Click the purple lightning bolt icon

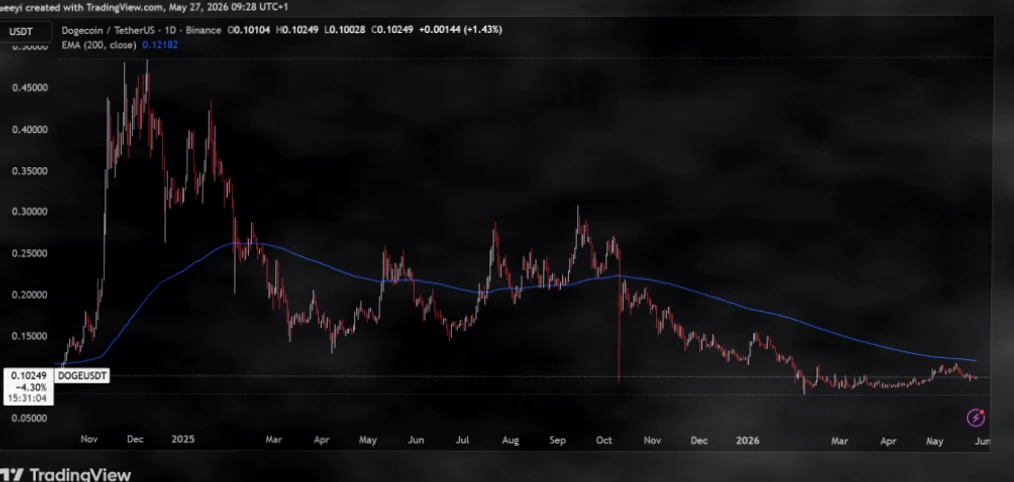tap(975, 417)
